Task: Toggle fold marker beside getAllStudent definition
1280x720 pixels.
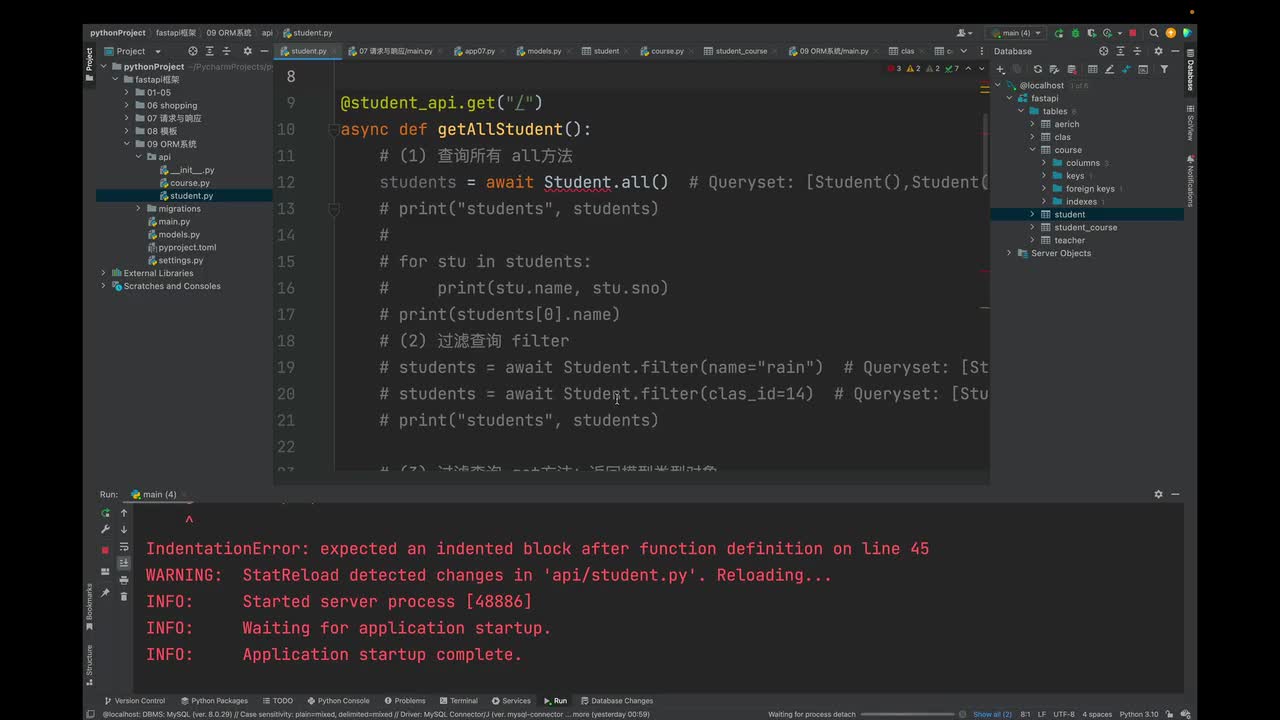Action: click(334, 130)
